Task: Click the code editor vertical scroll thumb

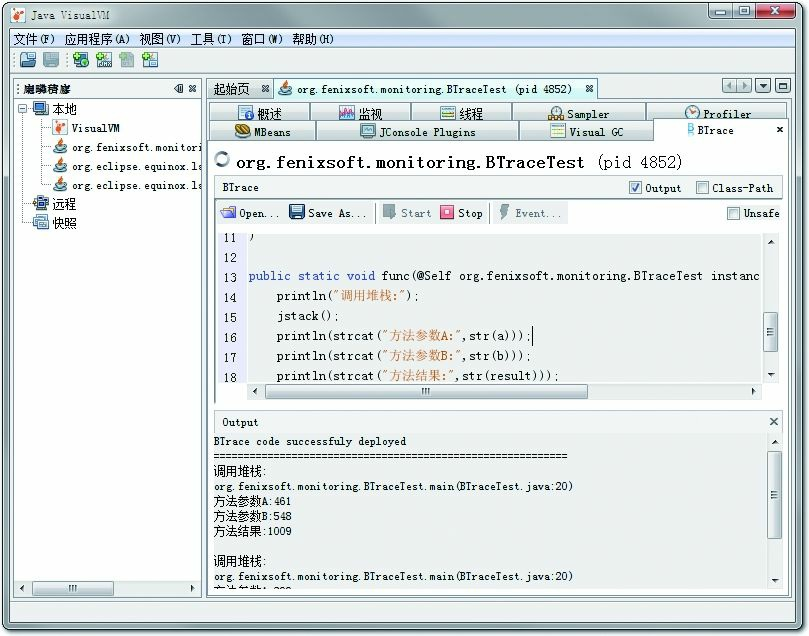Action: (x=770, y=332)
